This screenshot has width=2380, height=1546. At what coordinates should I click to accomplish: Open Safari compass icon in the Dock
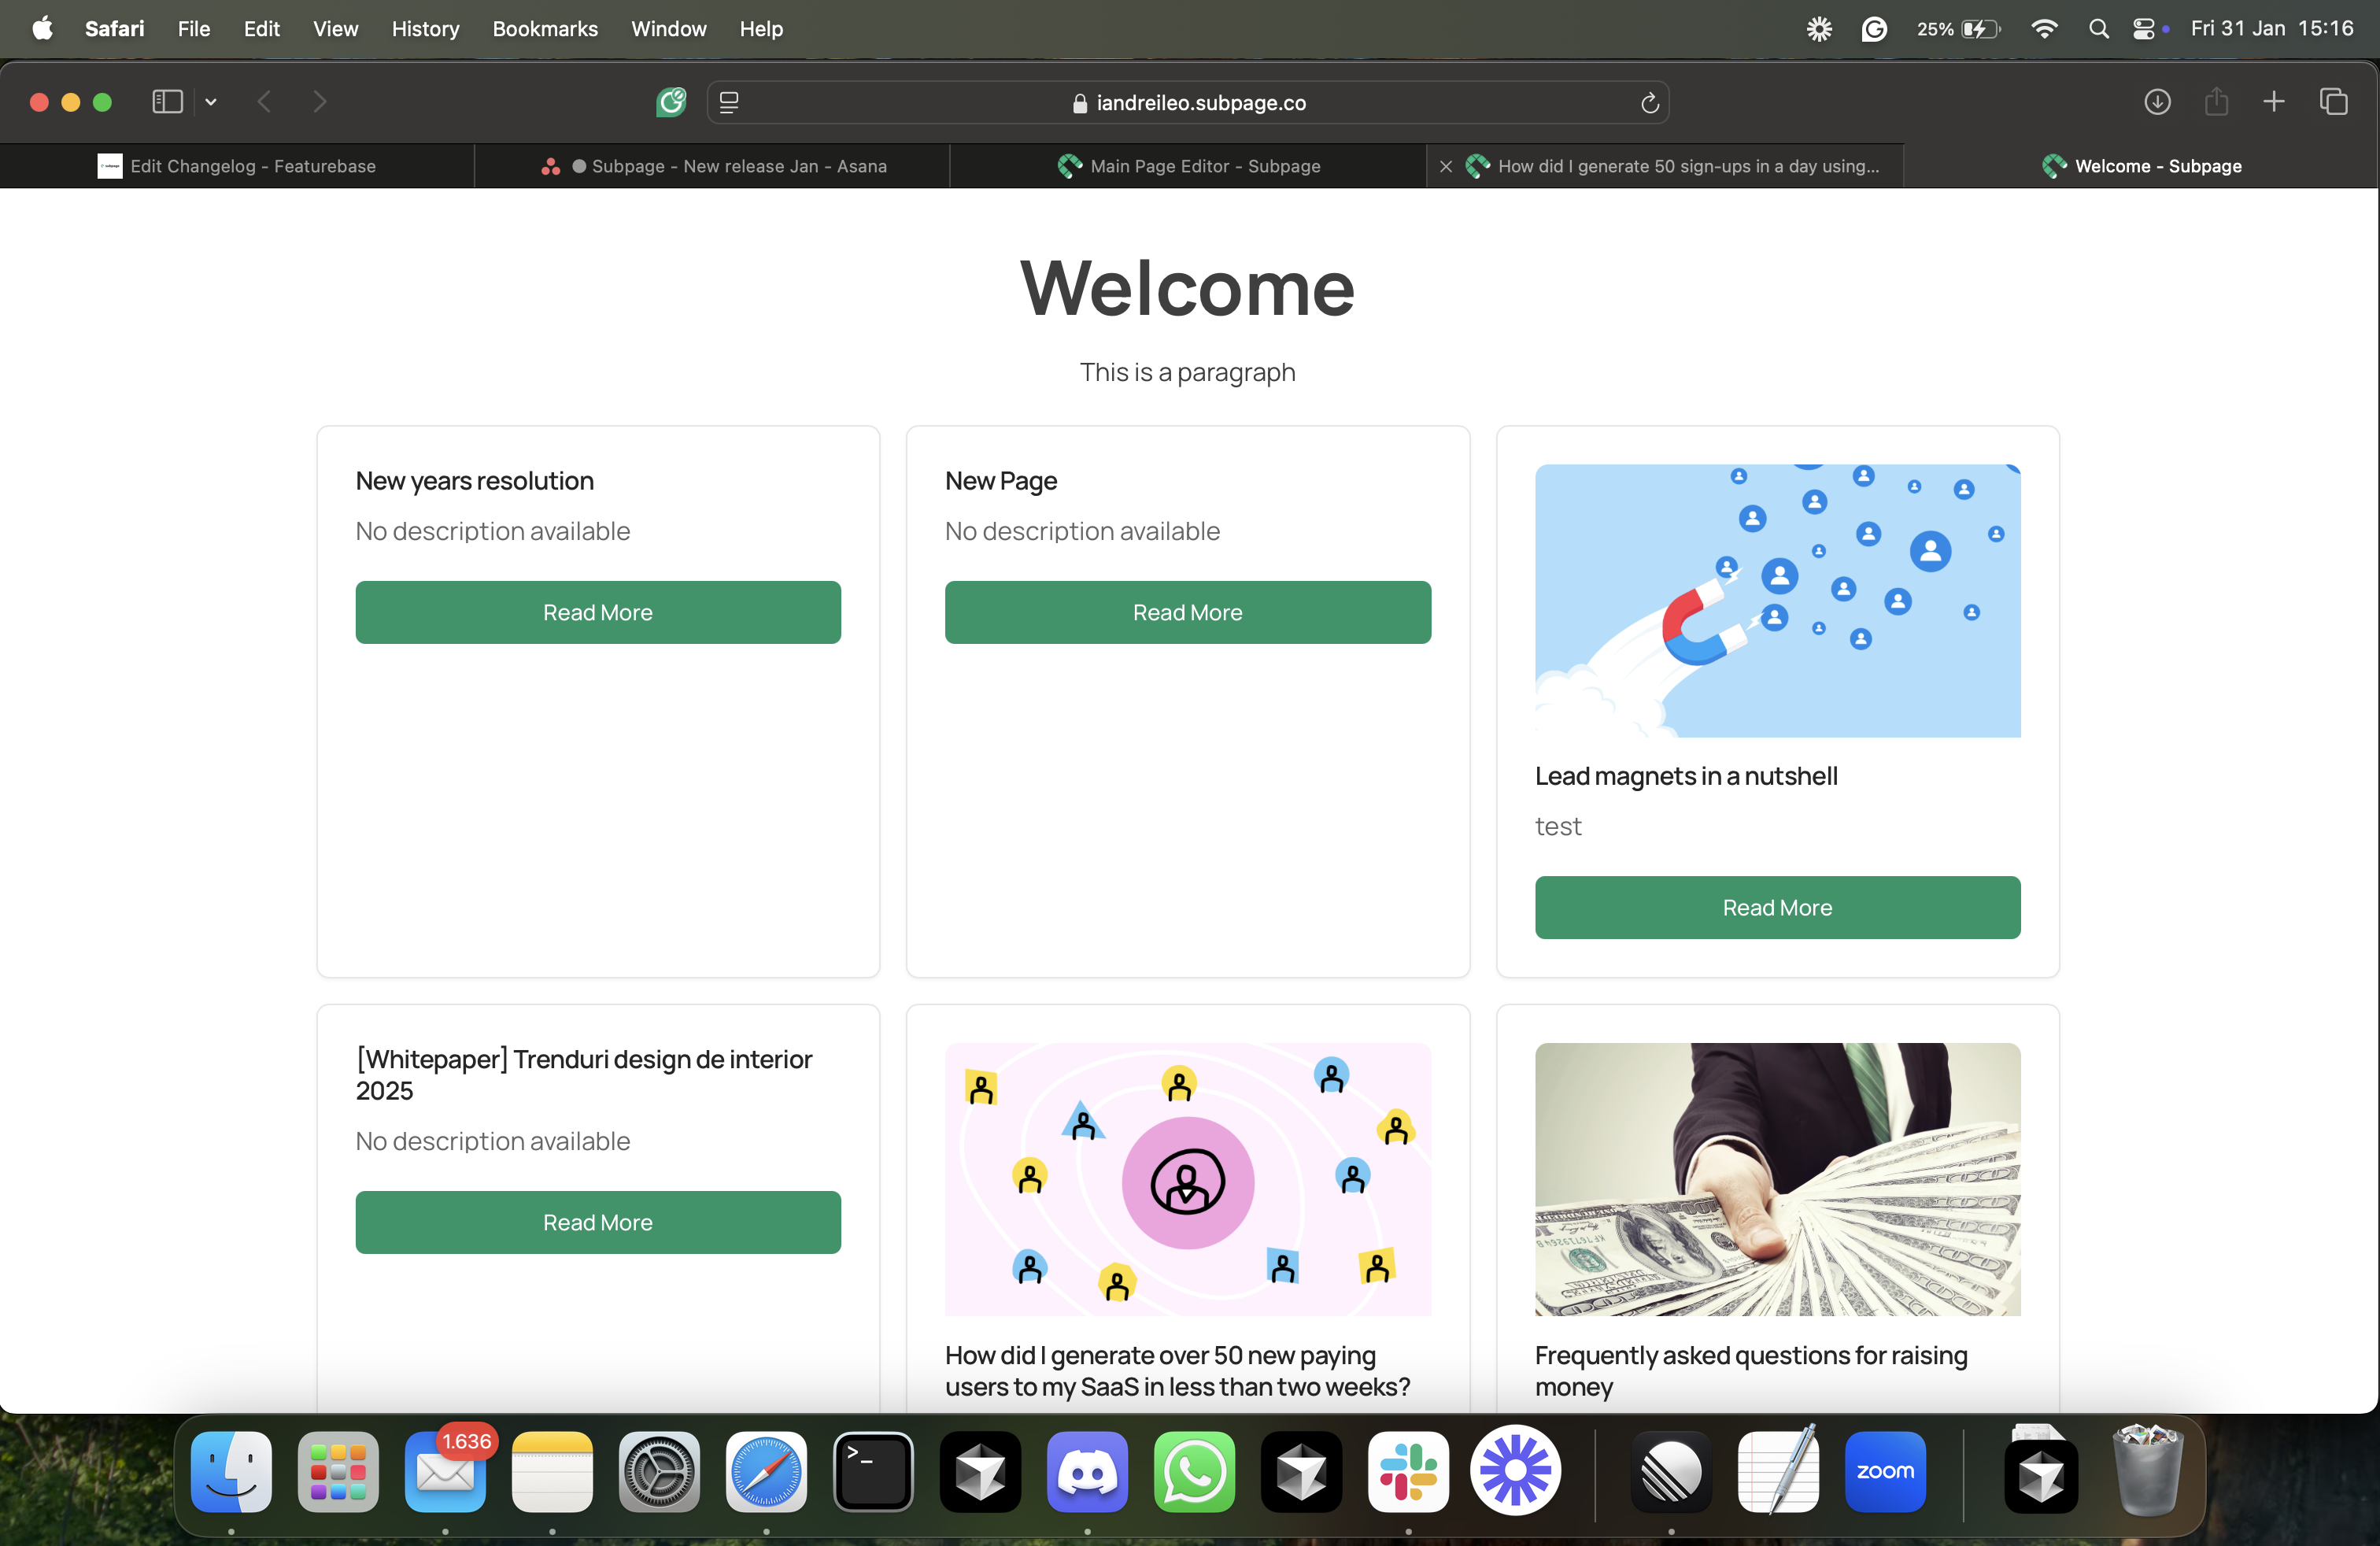(766, 1471)
